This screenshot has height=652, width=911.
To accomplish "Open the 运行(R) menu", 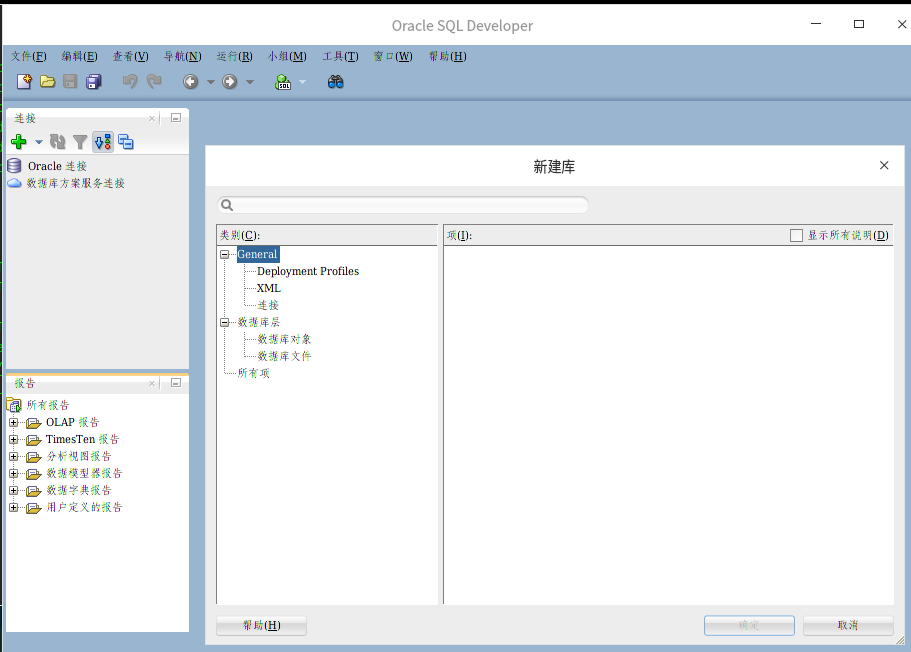I will tap(234, 56).
